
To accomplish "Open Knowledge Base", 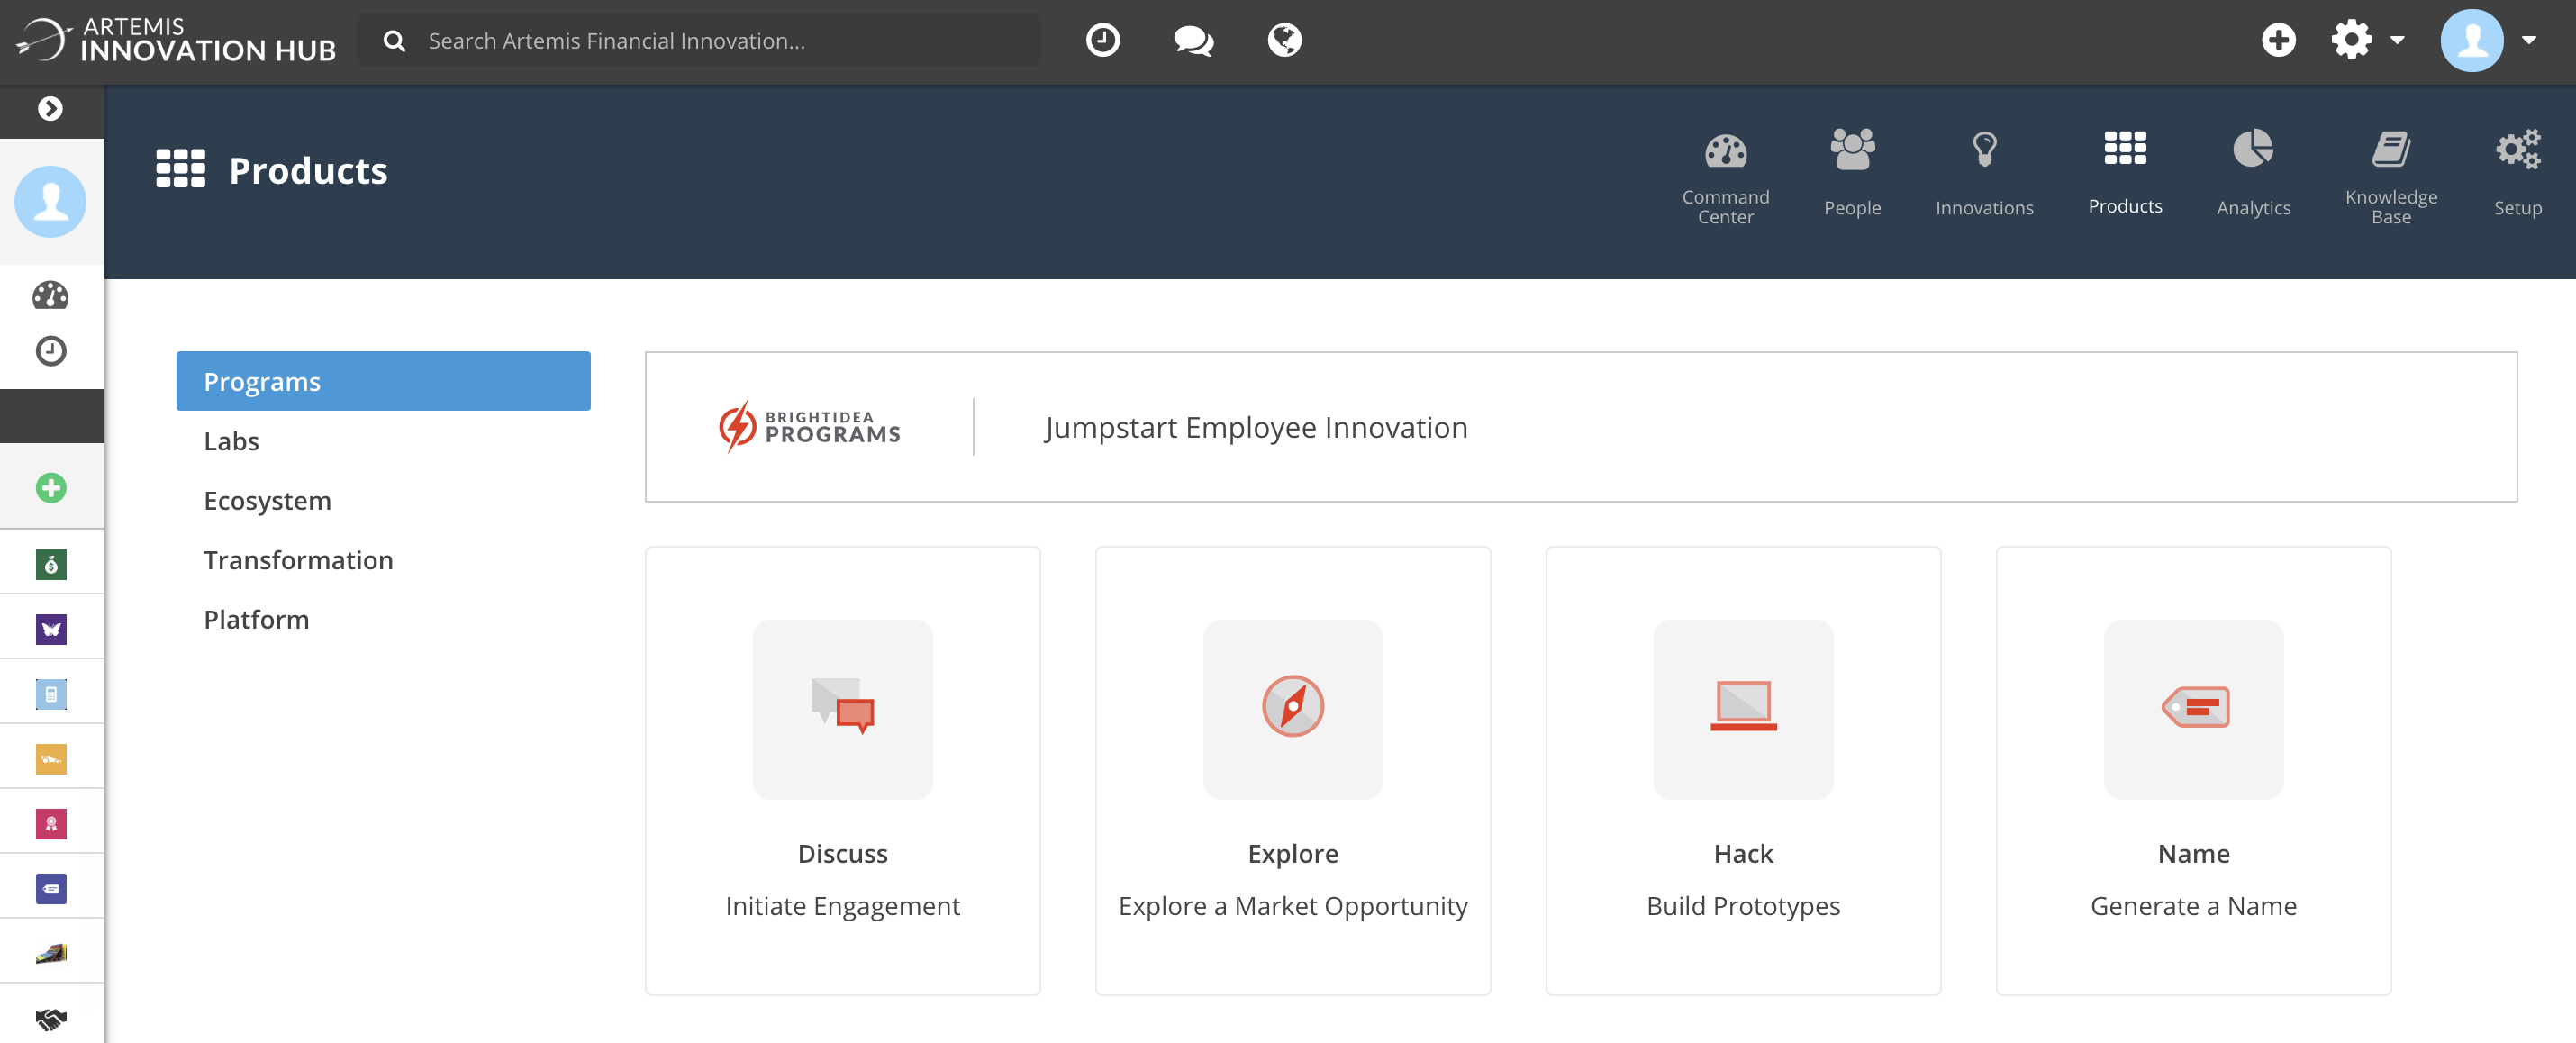I will [2391, 178].
